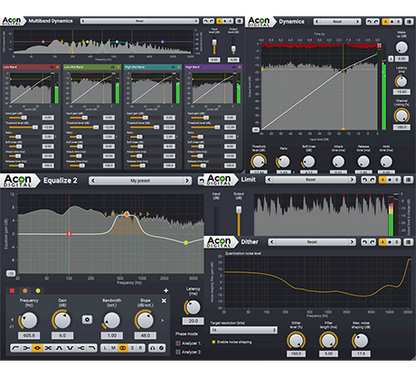Image resolution: width=416 pixels, height=376 pixels.
Task: Open the menu icon in the Dynamics header
Action: [409, 22]
